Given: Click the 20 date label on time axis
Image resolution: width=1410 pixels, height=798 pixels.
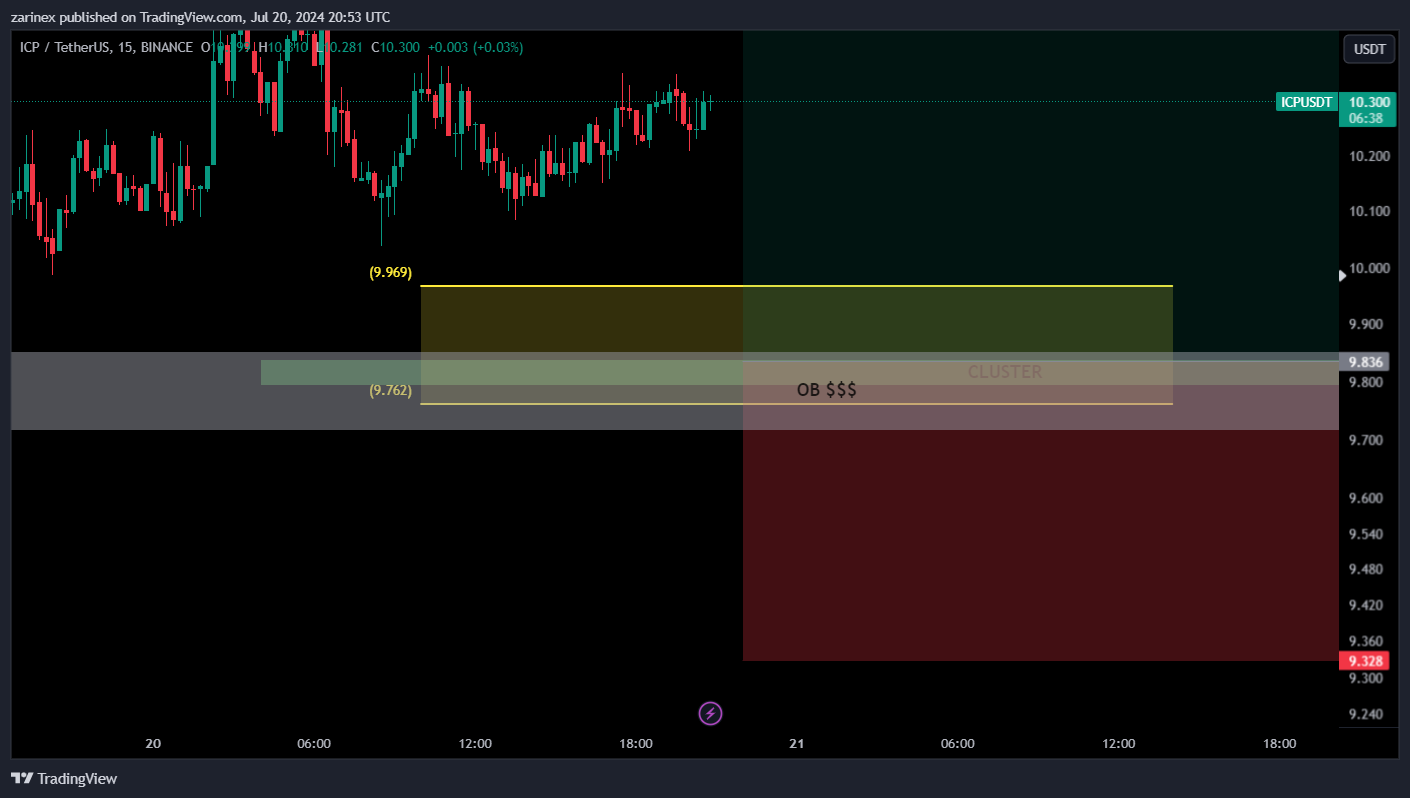Looking at the screenshot, I should pos(153,744).
